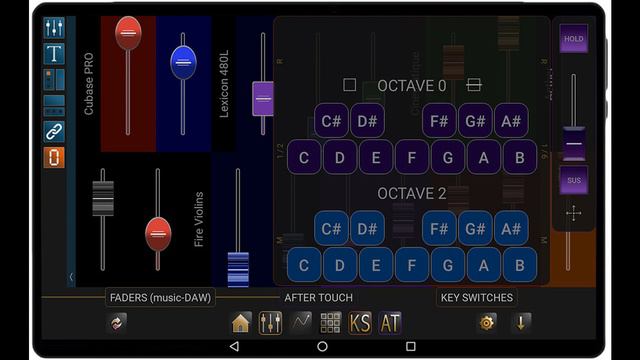
Task: Click the blue oval fader knob
Action: pyautogui.click(x=183, y=62)
